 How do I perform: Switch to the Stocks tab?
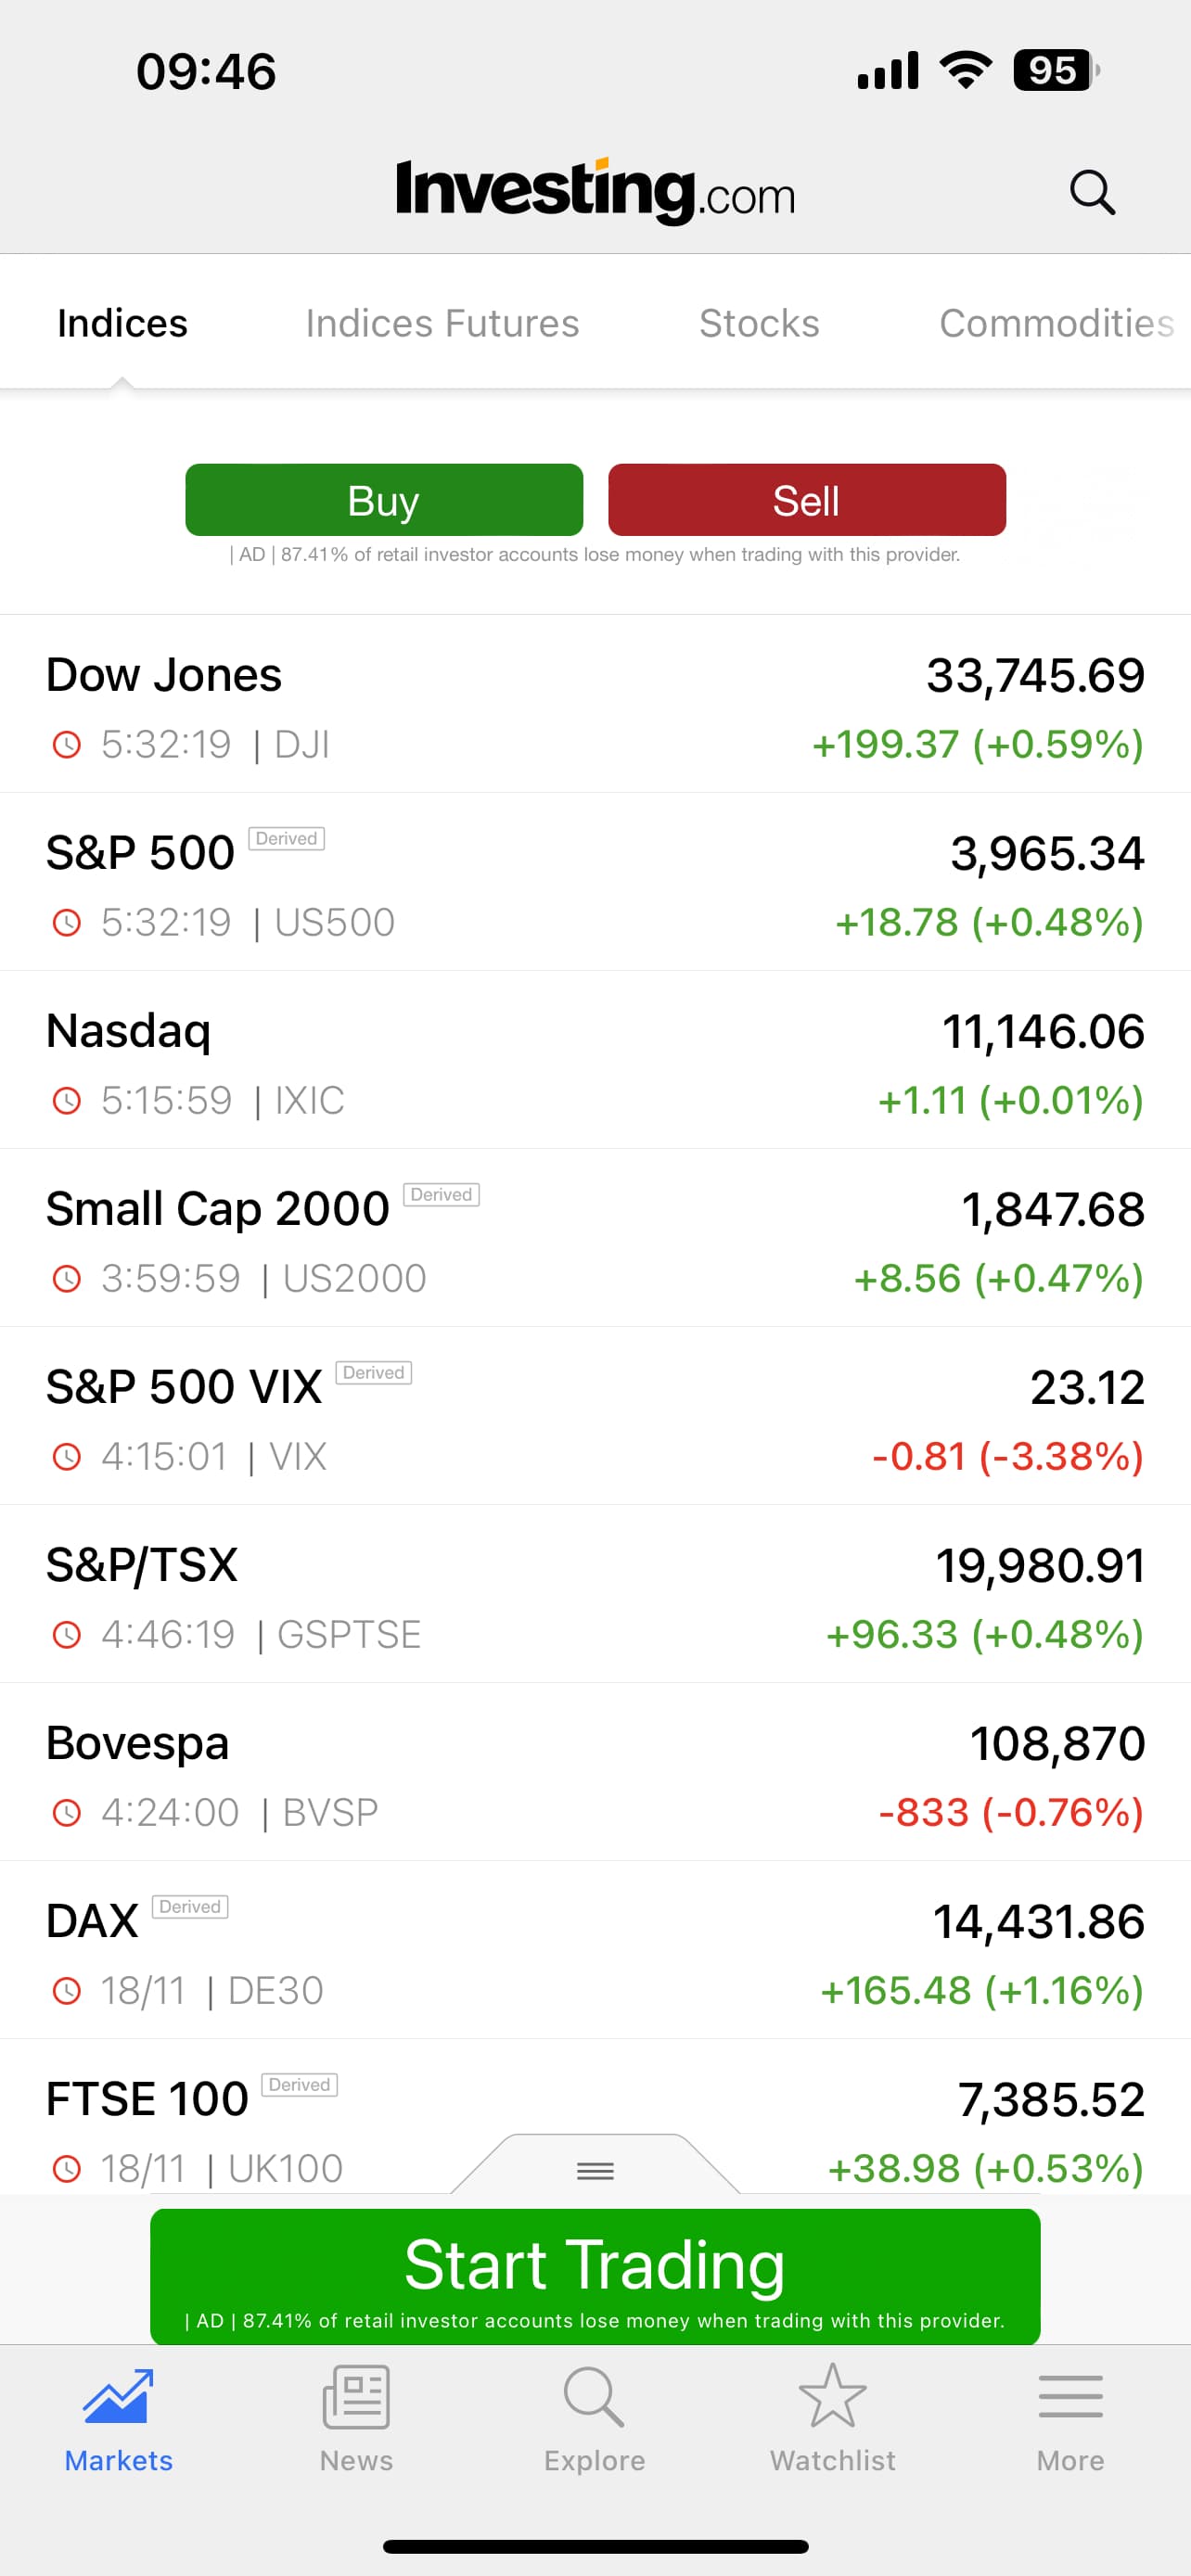(x=759, y=323)
